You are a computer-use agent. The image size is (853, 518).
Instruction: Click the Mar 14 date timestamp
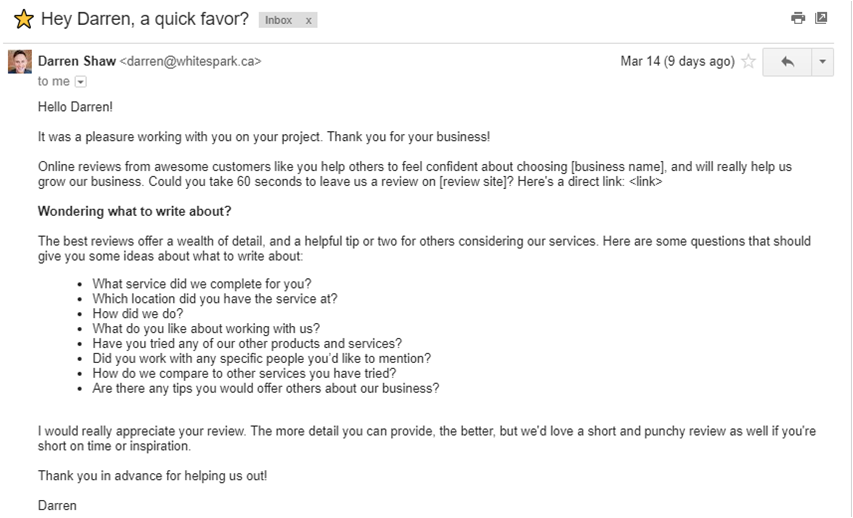tap(677, 62)
